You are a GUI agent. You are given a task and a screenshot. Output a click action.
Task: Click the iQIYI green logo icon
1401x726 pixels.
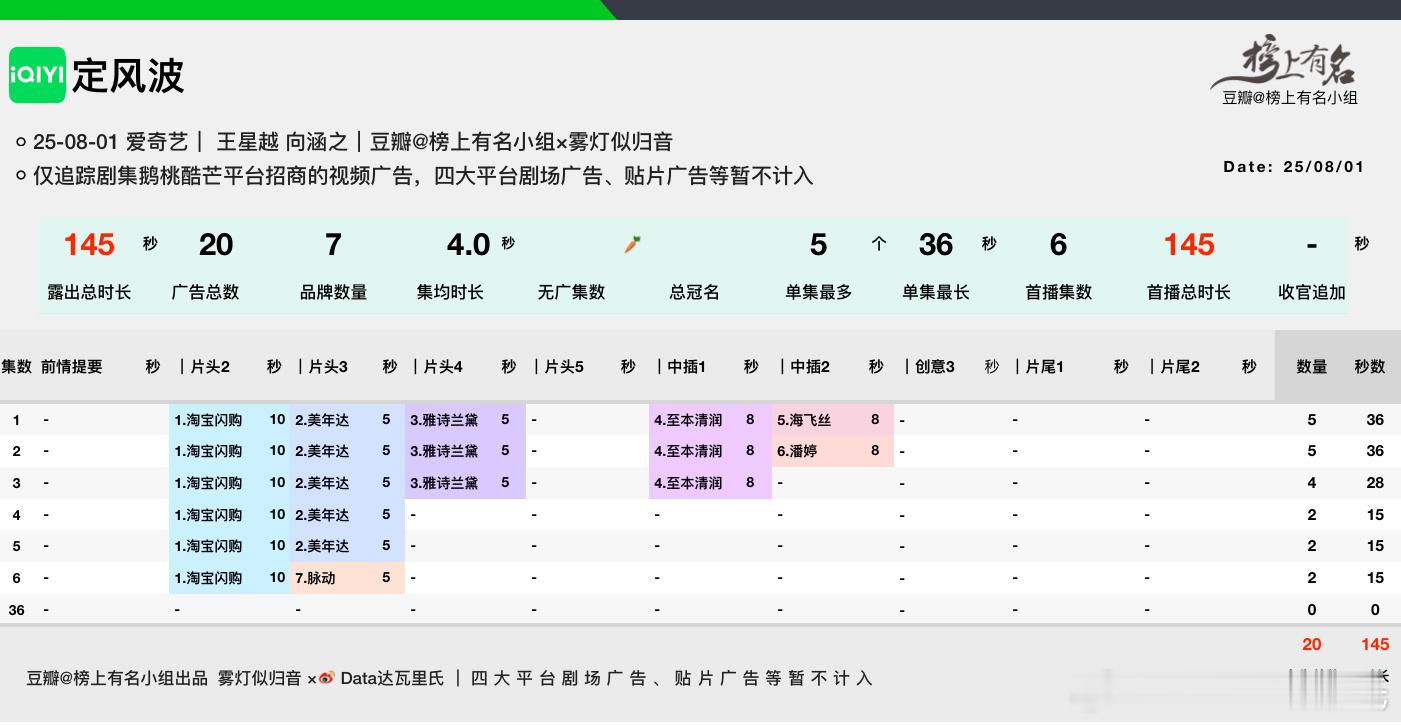coord(37,75)
